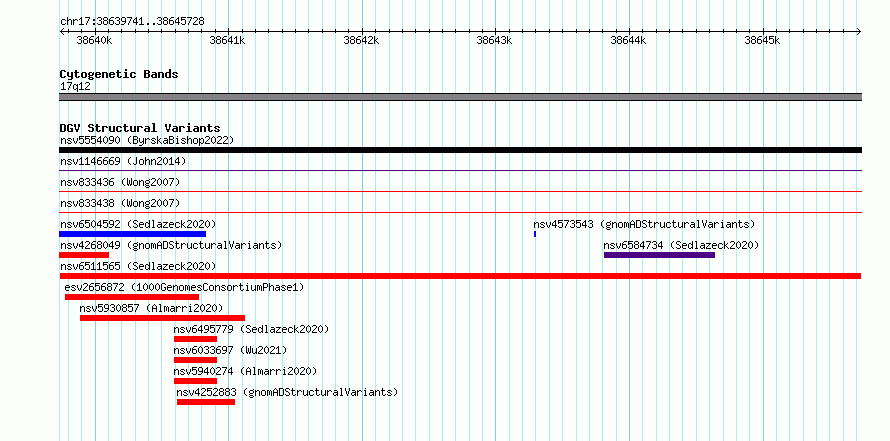
Task: Click the 38640k ruler tick label
Action: point(94,40)
